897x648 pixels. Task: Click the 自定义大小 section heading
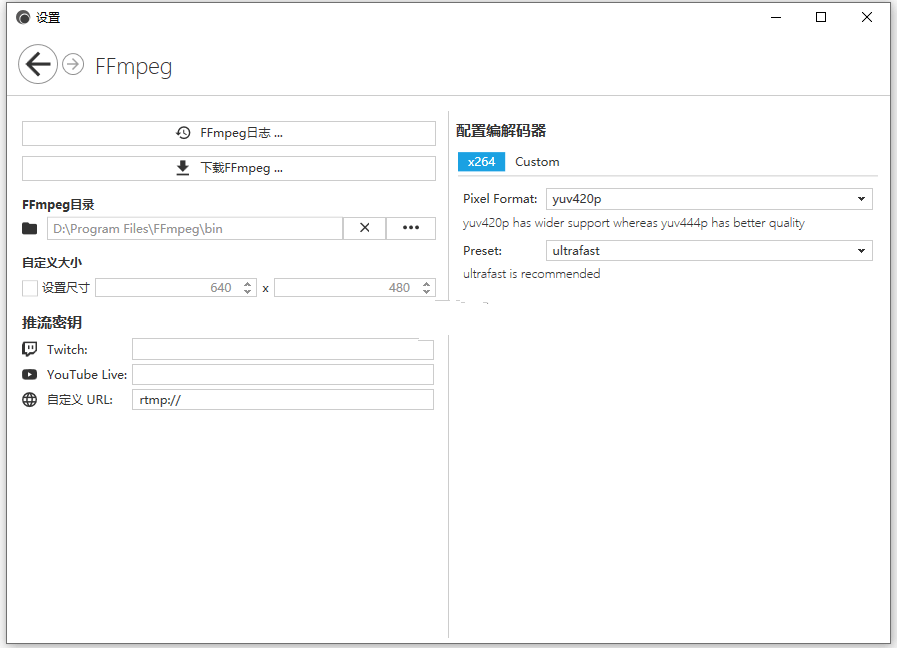pos(52,263)
